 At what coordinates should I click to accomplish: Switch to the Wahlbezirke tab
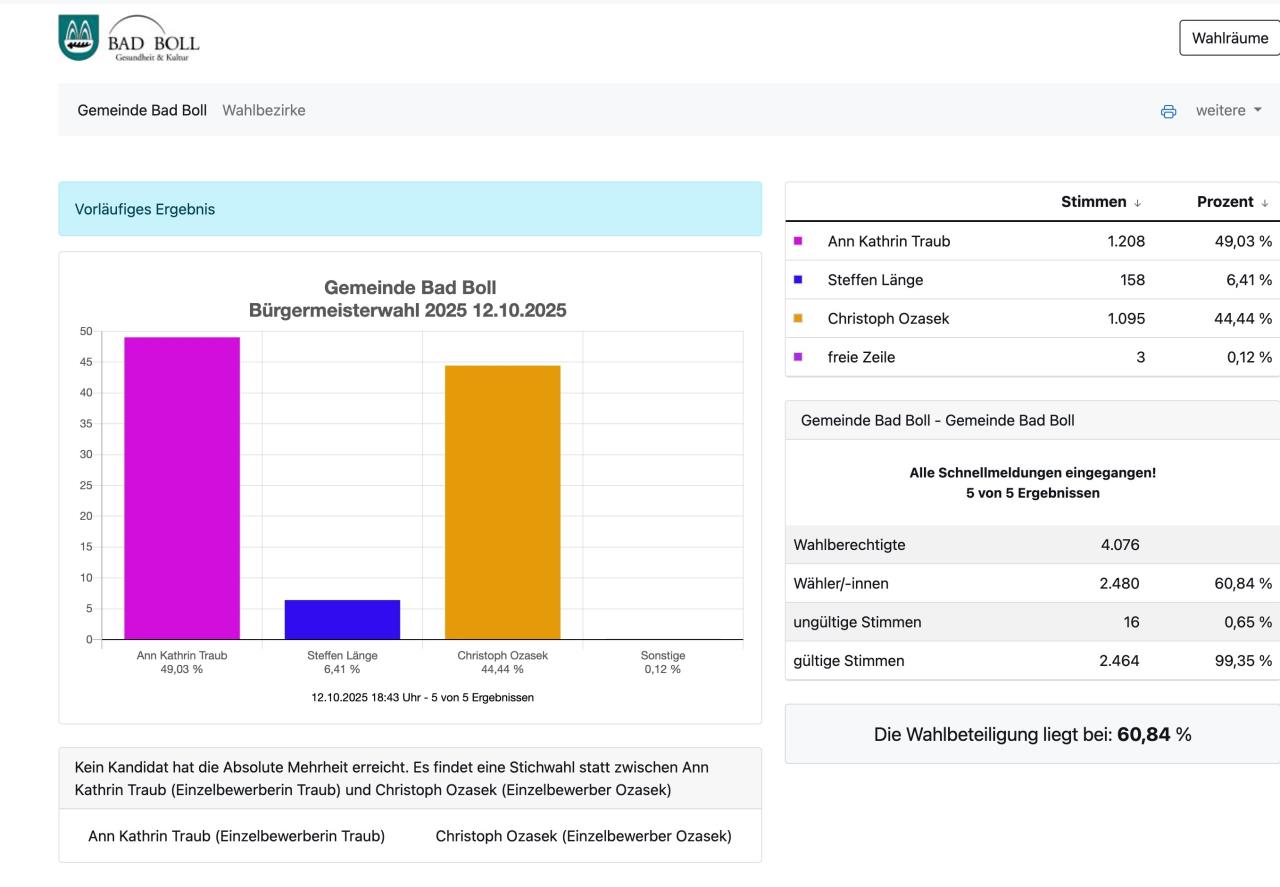(264, 110)
